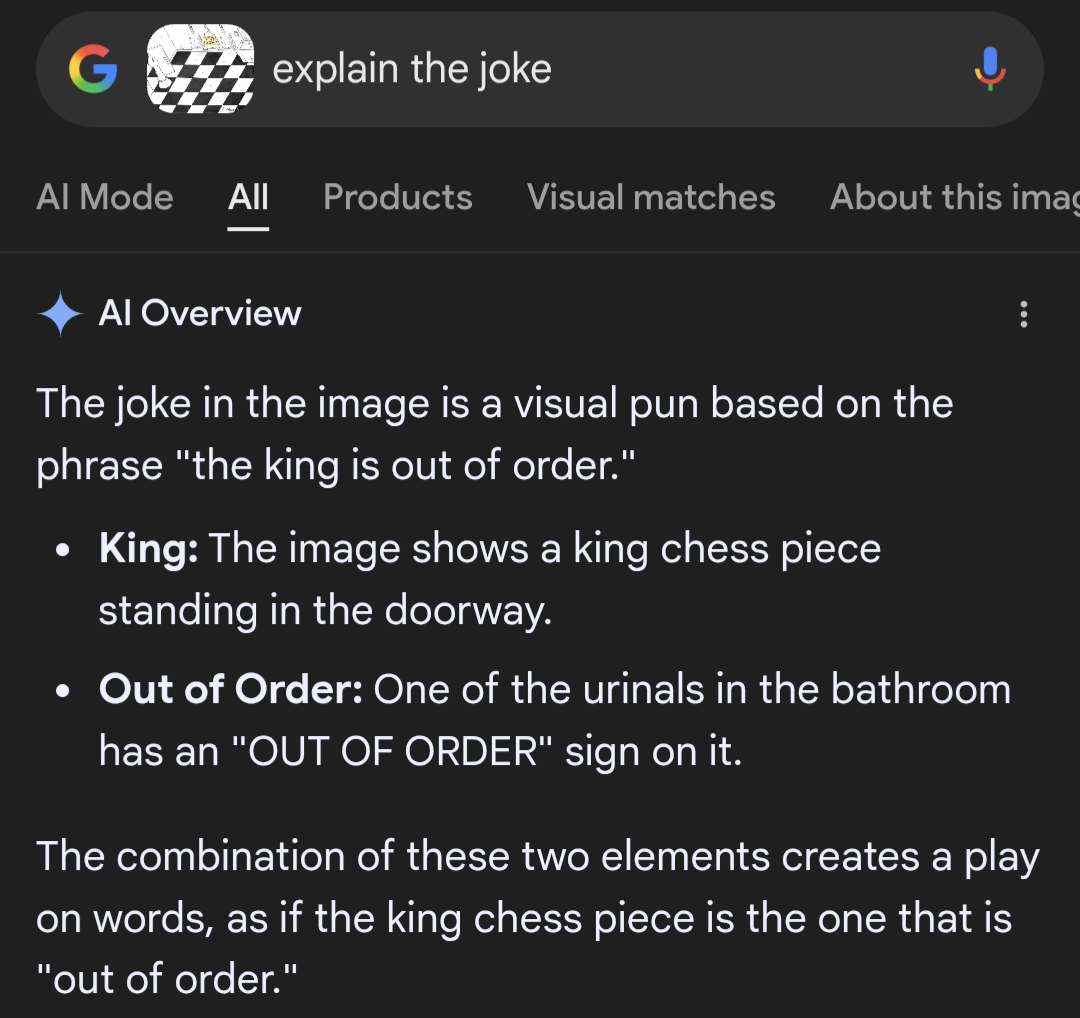Switch to the AI Mode tab

pos(105,197)
